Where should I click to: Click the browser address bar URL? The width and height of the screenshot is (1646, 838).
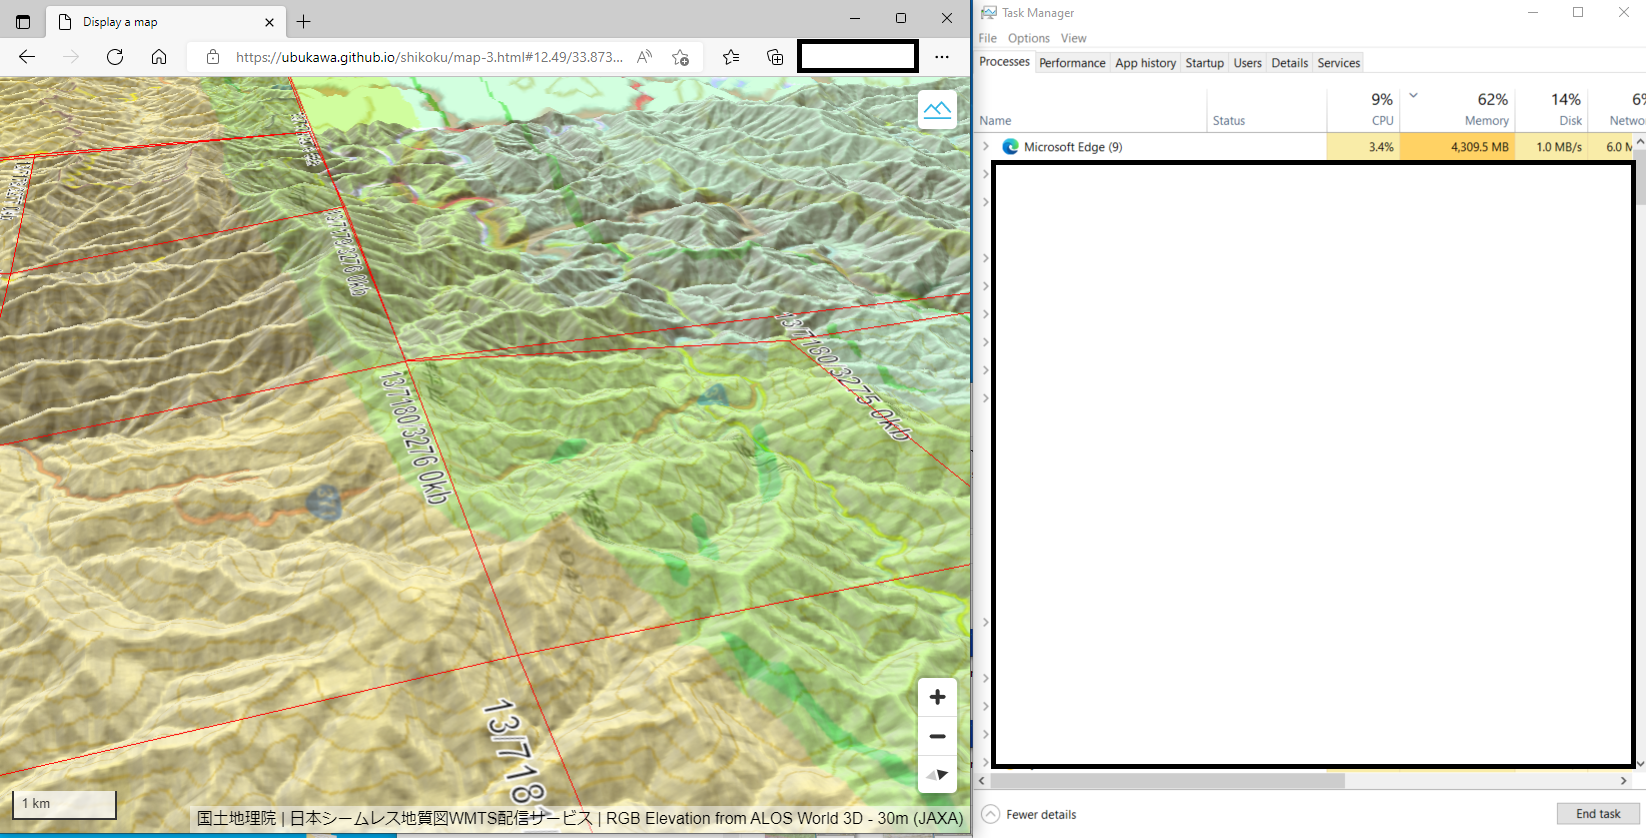click(x=429, y=57)
